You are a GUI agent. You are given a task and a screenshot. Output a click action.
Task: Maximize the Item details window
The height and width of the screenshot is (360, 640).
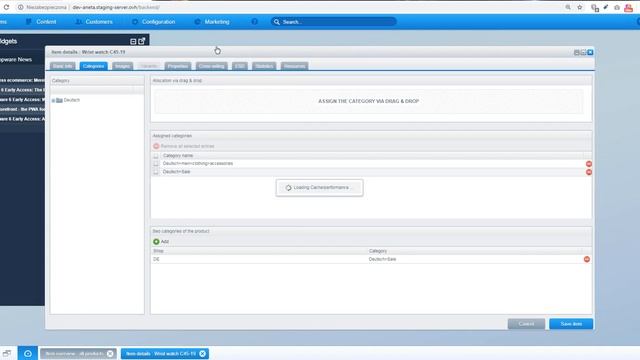click(x=583, y=52)
